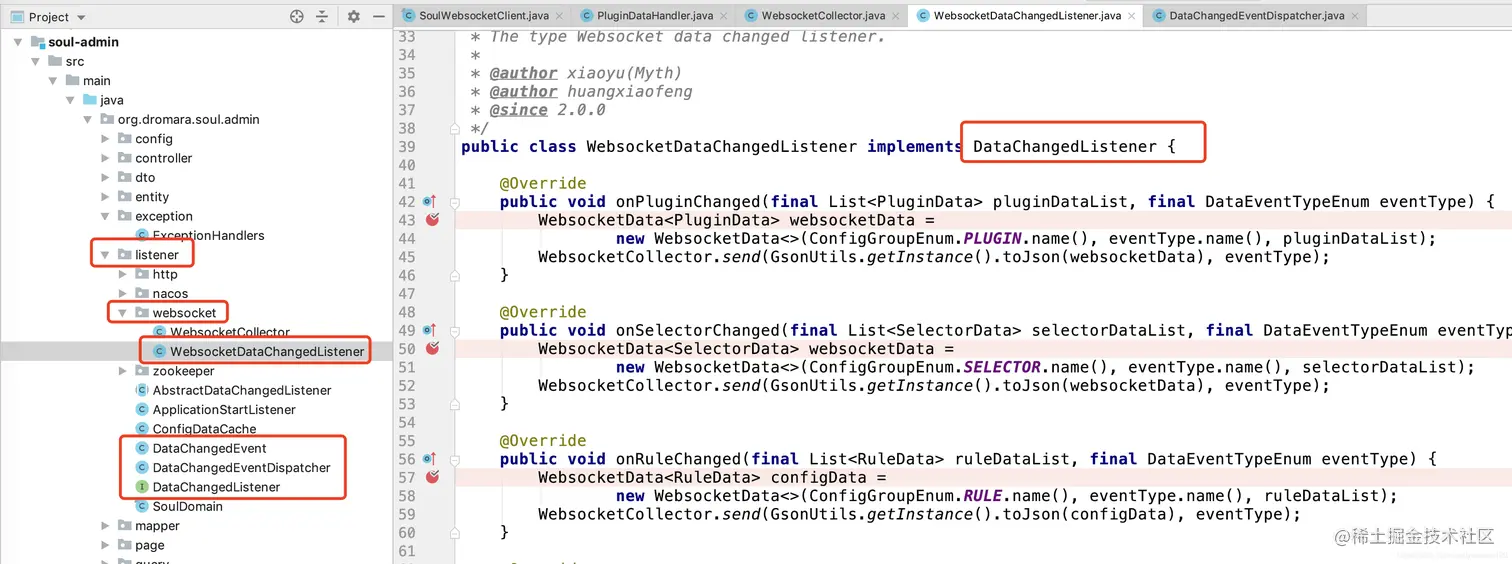Expand the config package arrow
Image resolution: width=1512 pixels, height=564 pixels.
coord(106,139)
